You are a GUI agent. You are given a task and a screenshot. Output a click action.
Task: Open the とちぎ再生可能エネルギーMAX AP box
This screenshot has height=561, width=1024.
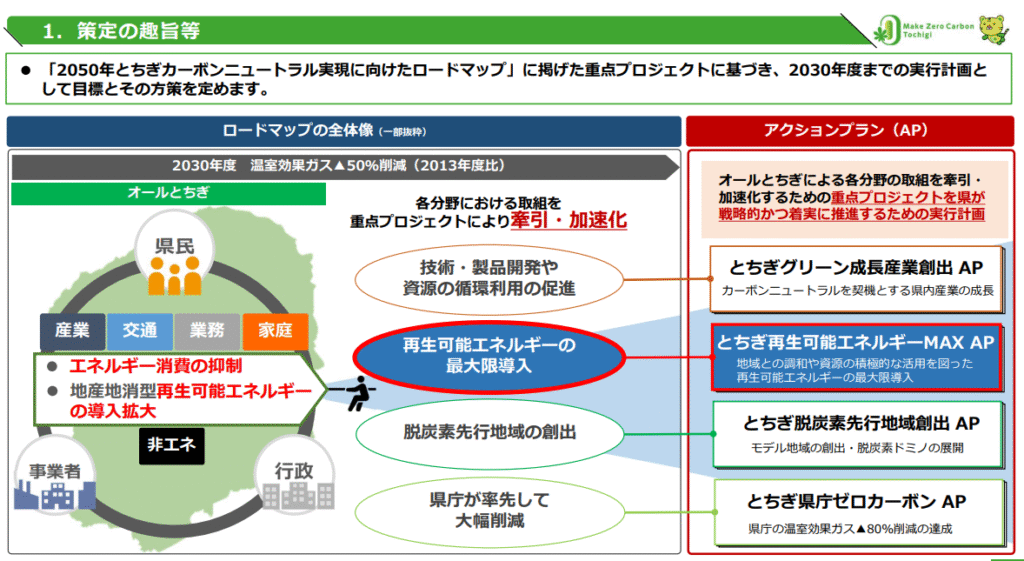[856, 357]
